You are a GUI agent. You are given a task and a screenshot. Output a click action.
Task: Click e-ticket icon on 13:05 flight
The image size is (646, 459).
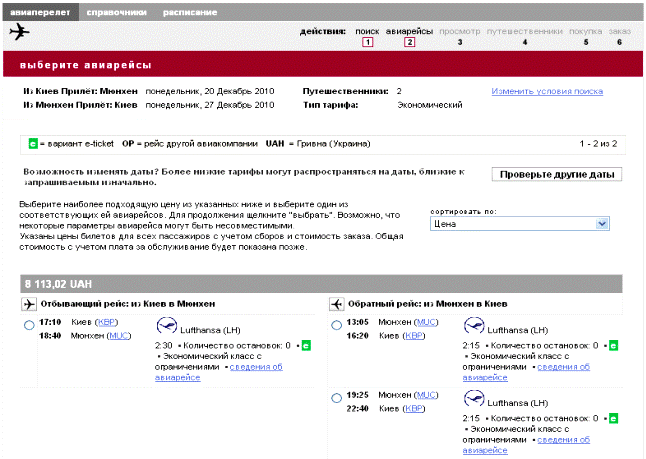pos(613,346)
